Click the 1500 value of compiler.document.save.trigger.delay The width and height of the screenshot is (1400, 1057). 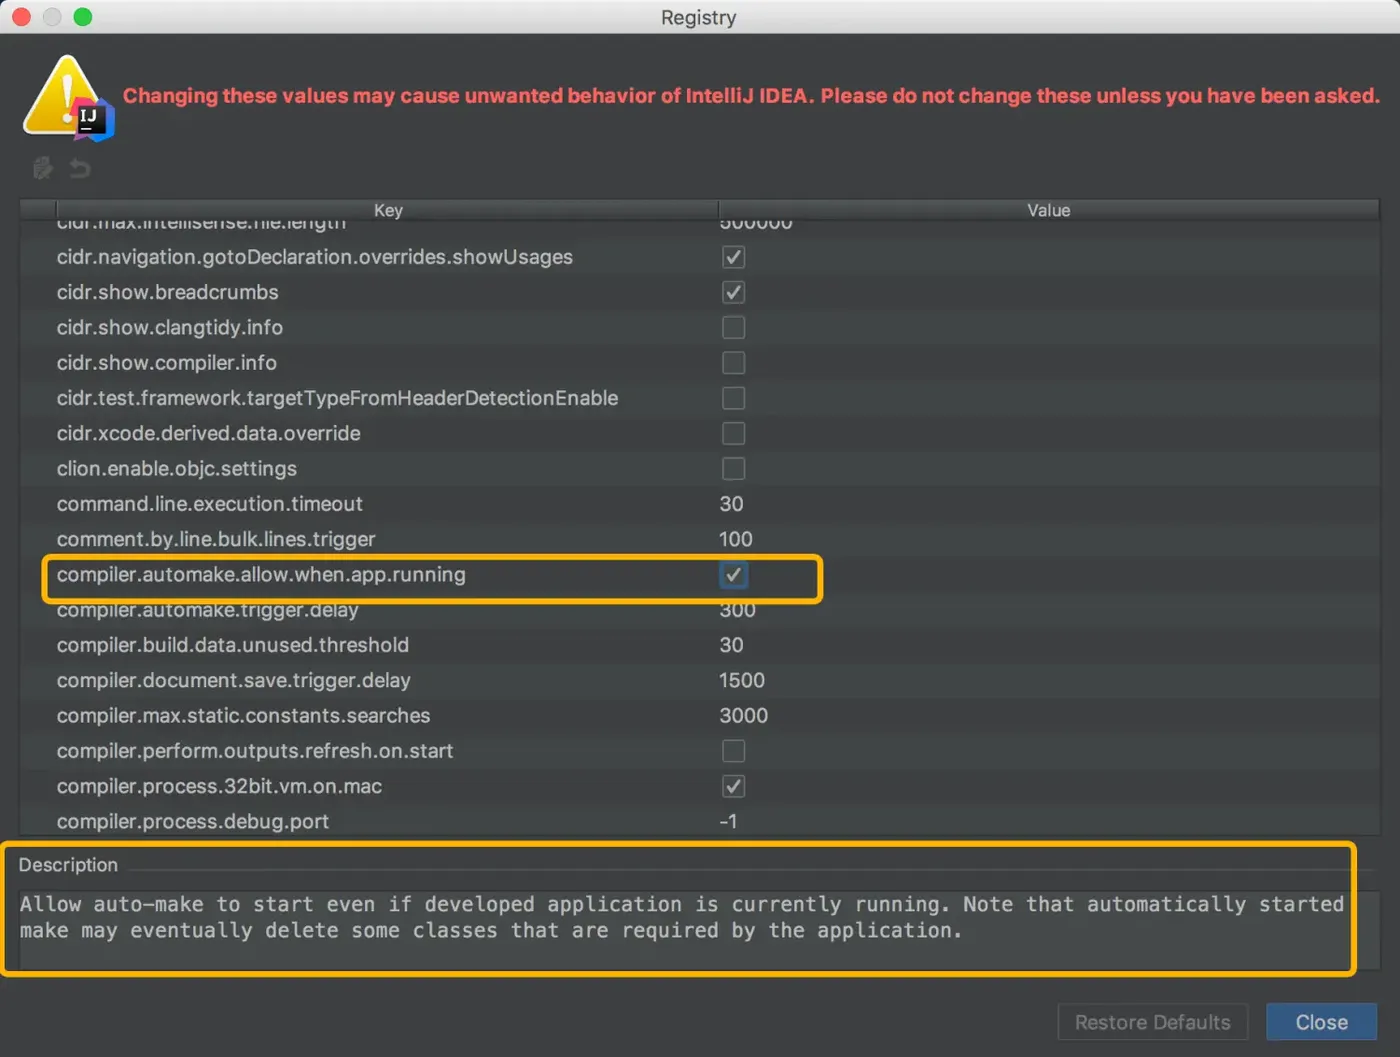coord(742,680)
